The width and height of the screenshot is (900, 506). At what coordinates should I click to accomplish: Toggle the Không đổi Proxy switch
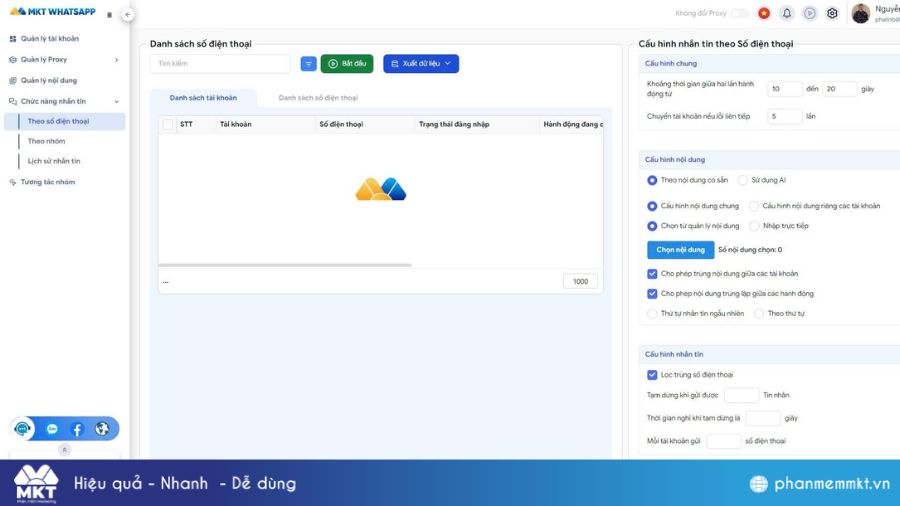(740, 13)
